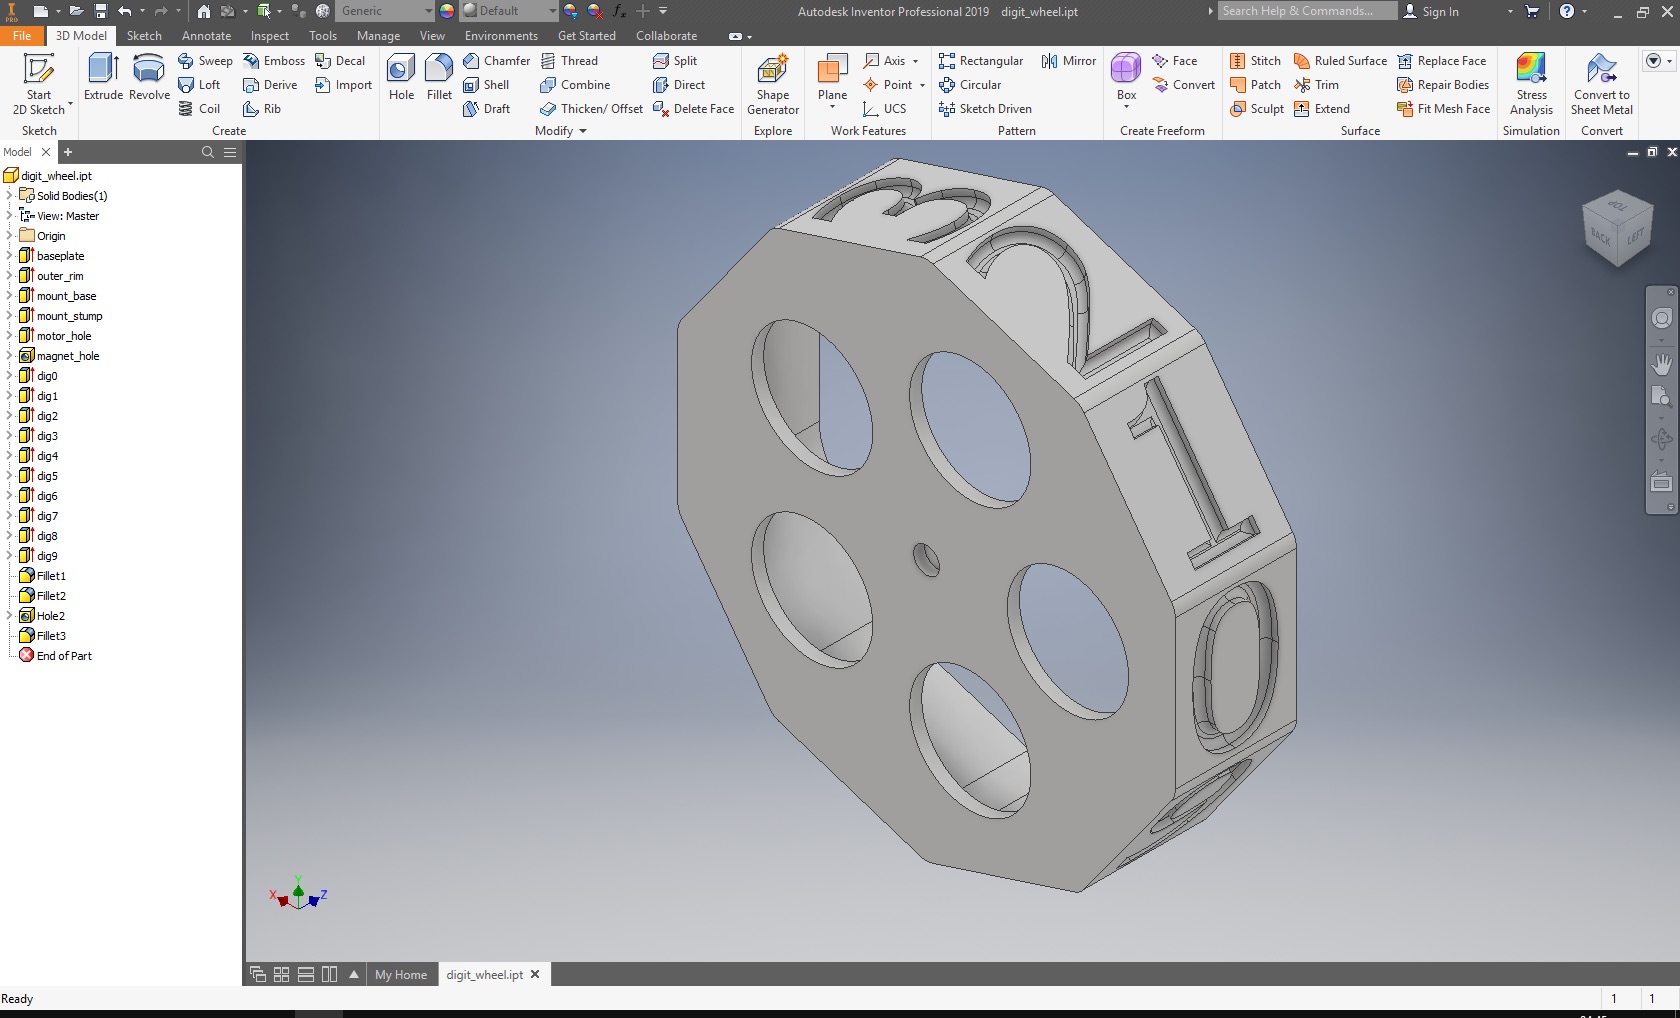Viewport: 1680px width, 1018px height.
Task: Click the Mirror tool
Action: [1069, 61]
